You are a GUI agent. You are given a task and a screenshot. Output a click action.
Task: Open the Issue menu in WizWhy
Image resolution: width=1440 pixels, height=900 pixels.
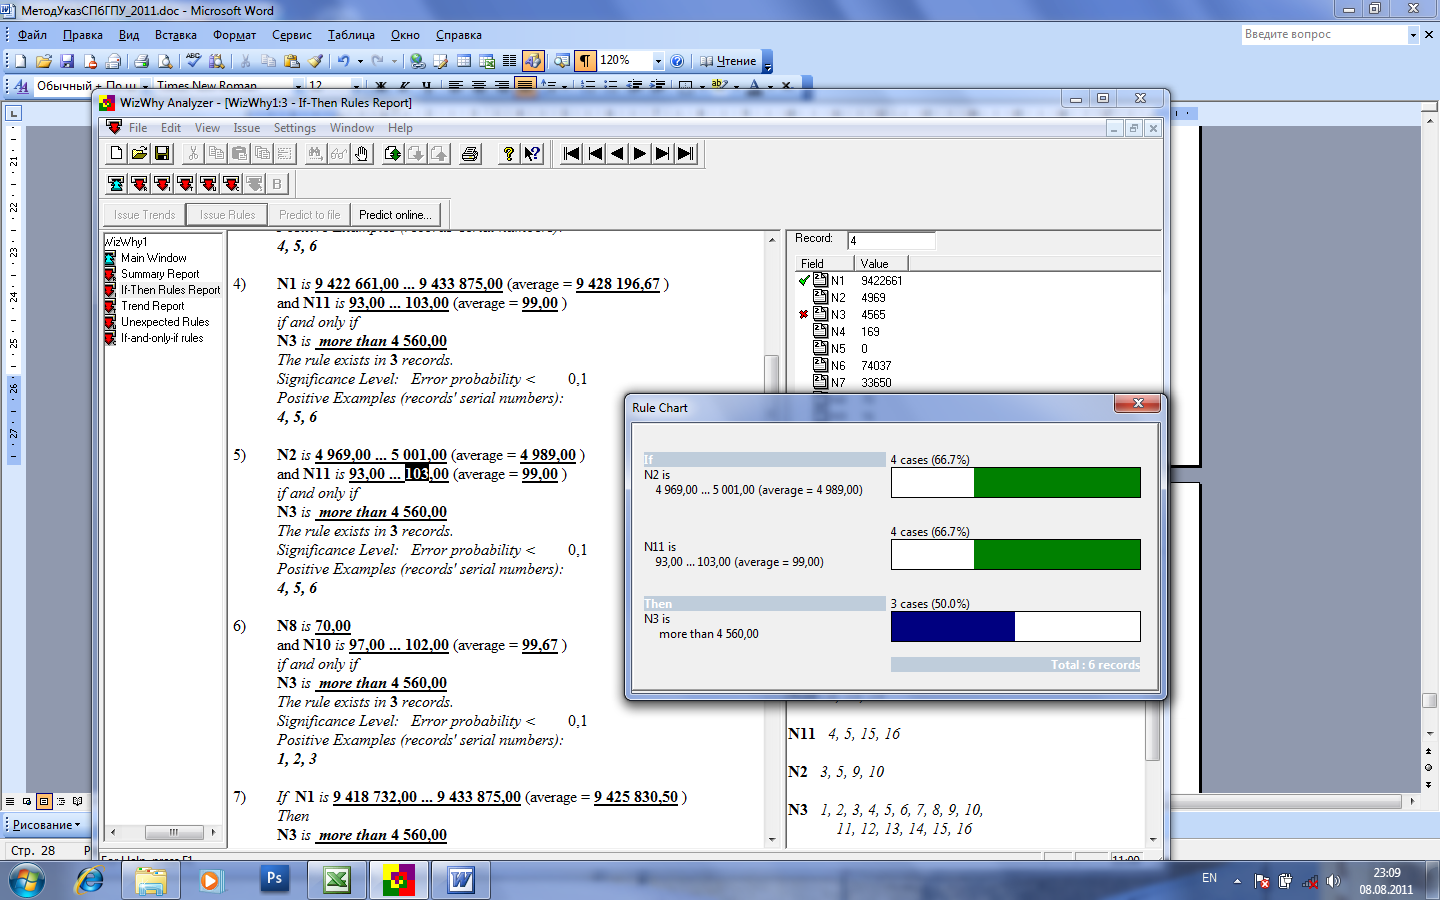coord(246,128)
